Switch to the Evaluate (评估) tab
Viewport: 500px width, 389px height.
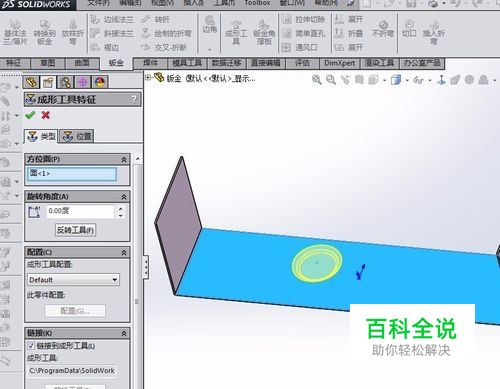click(302, 63)
